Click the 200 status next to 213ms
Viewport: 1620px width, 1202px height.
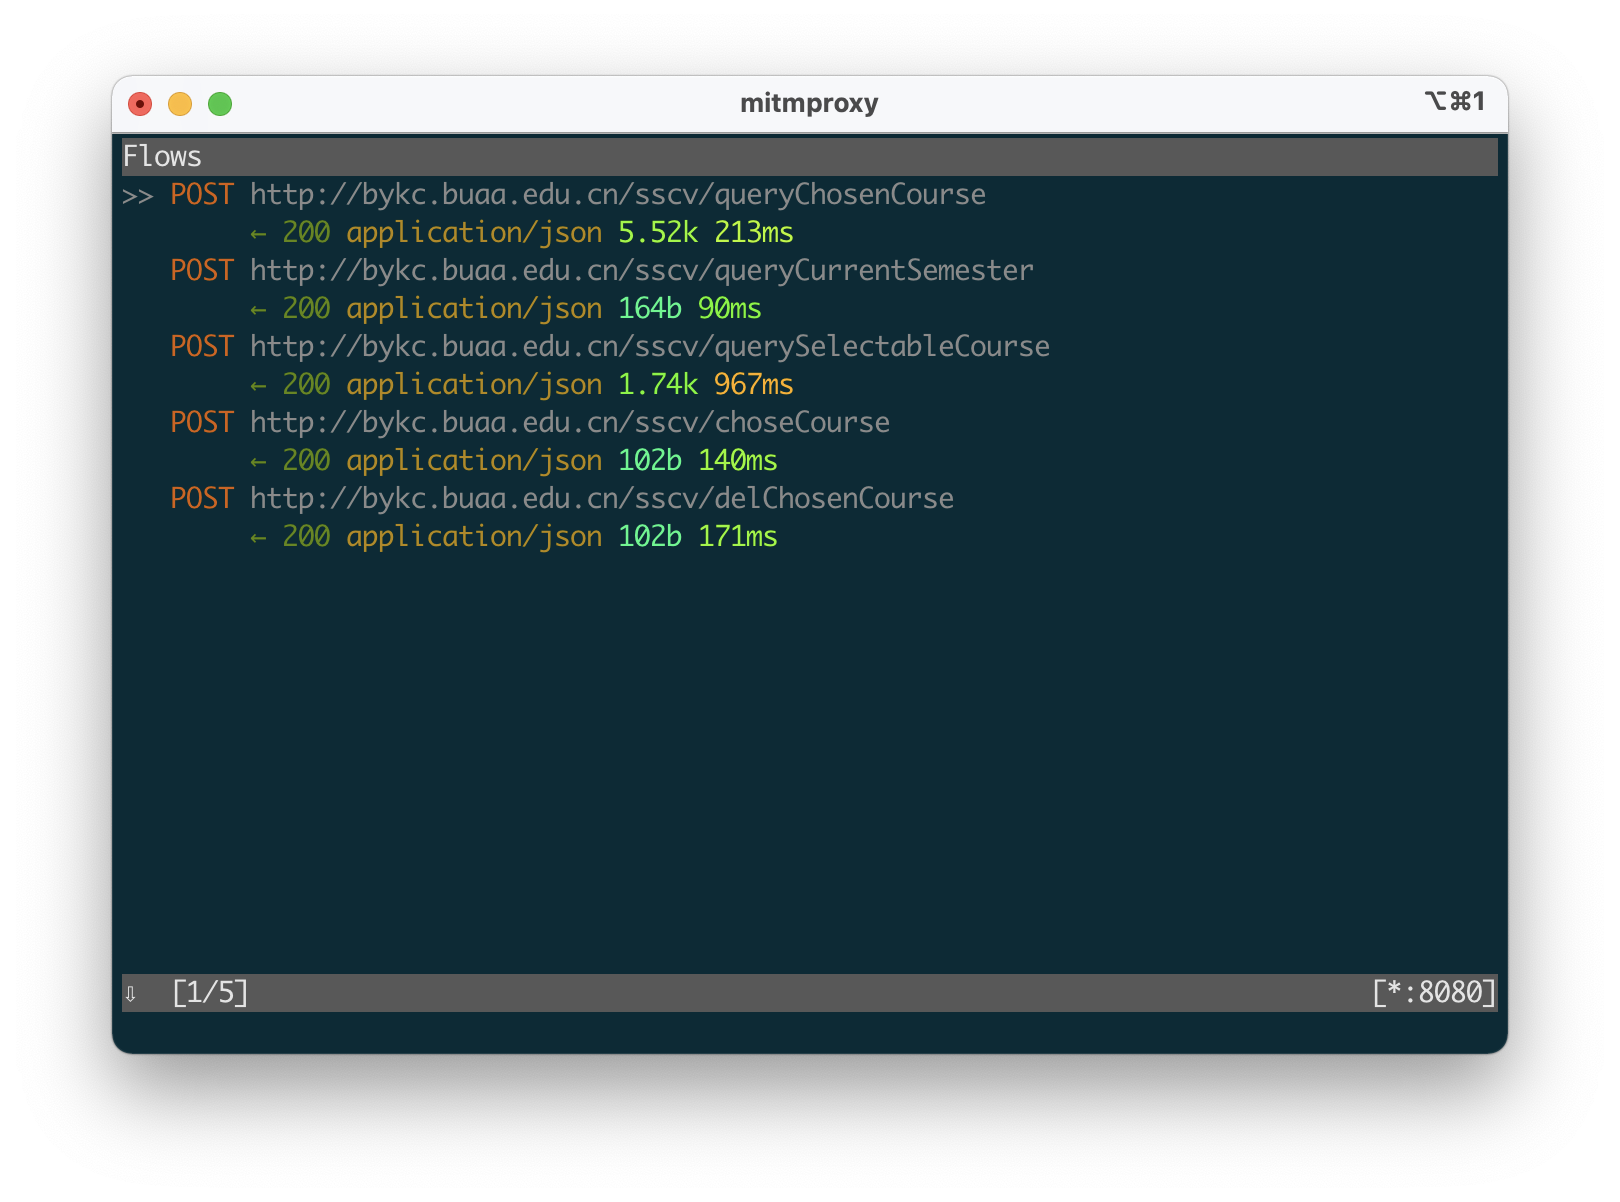pos(306,233)
